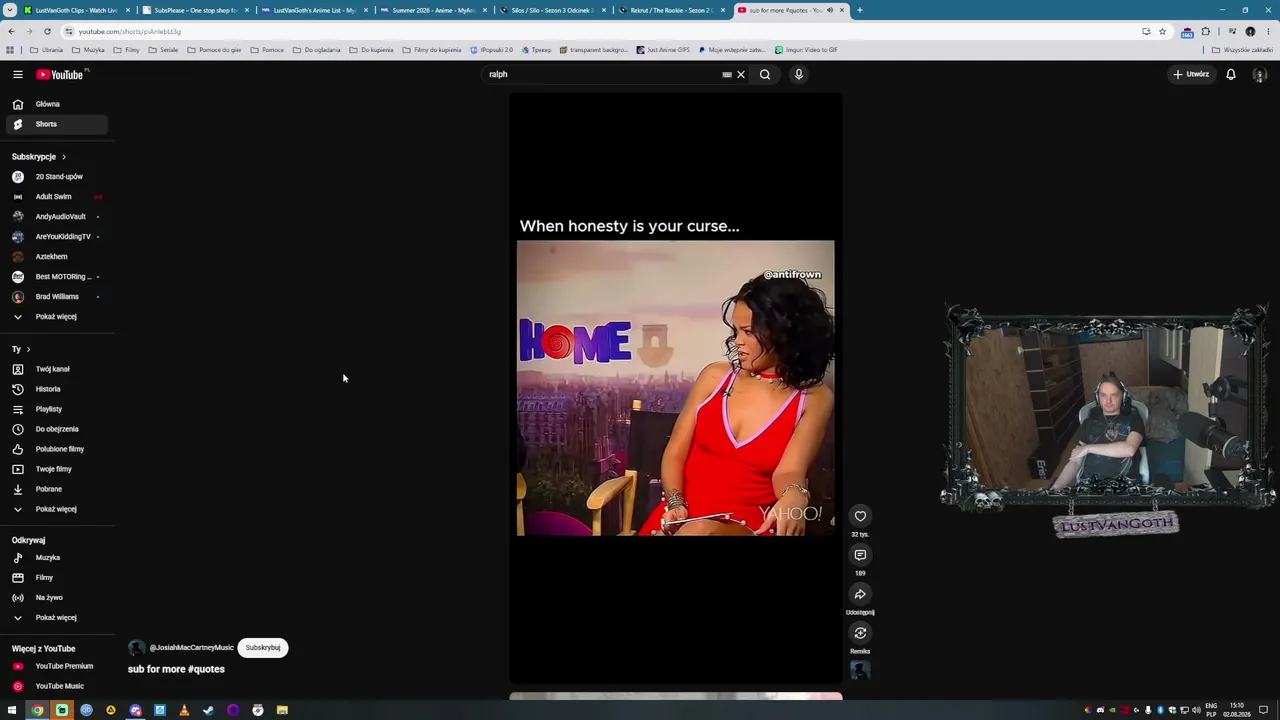The width and height of the screenshot is (1280, 720).
Task: Open Playlisty in the sidebar
Action: [55, 409]
